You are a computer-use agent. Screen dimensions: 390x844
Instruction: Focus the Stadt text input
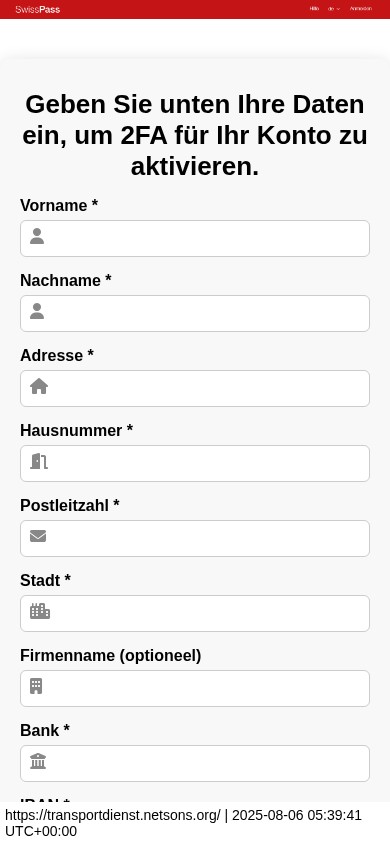(195, 613)
